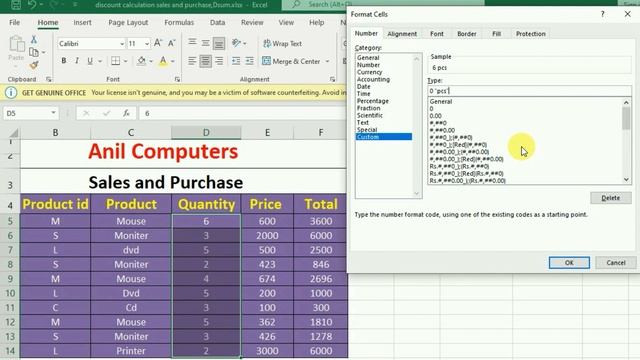Open the Alignment tab in Format Cells
The height and width of the screenshot is (360, 640).
tap(402, 34)
